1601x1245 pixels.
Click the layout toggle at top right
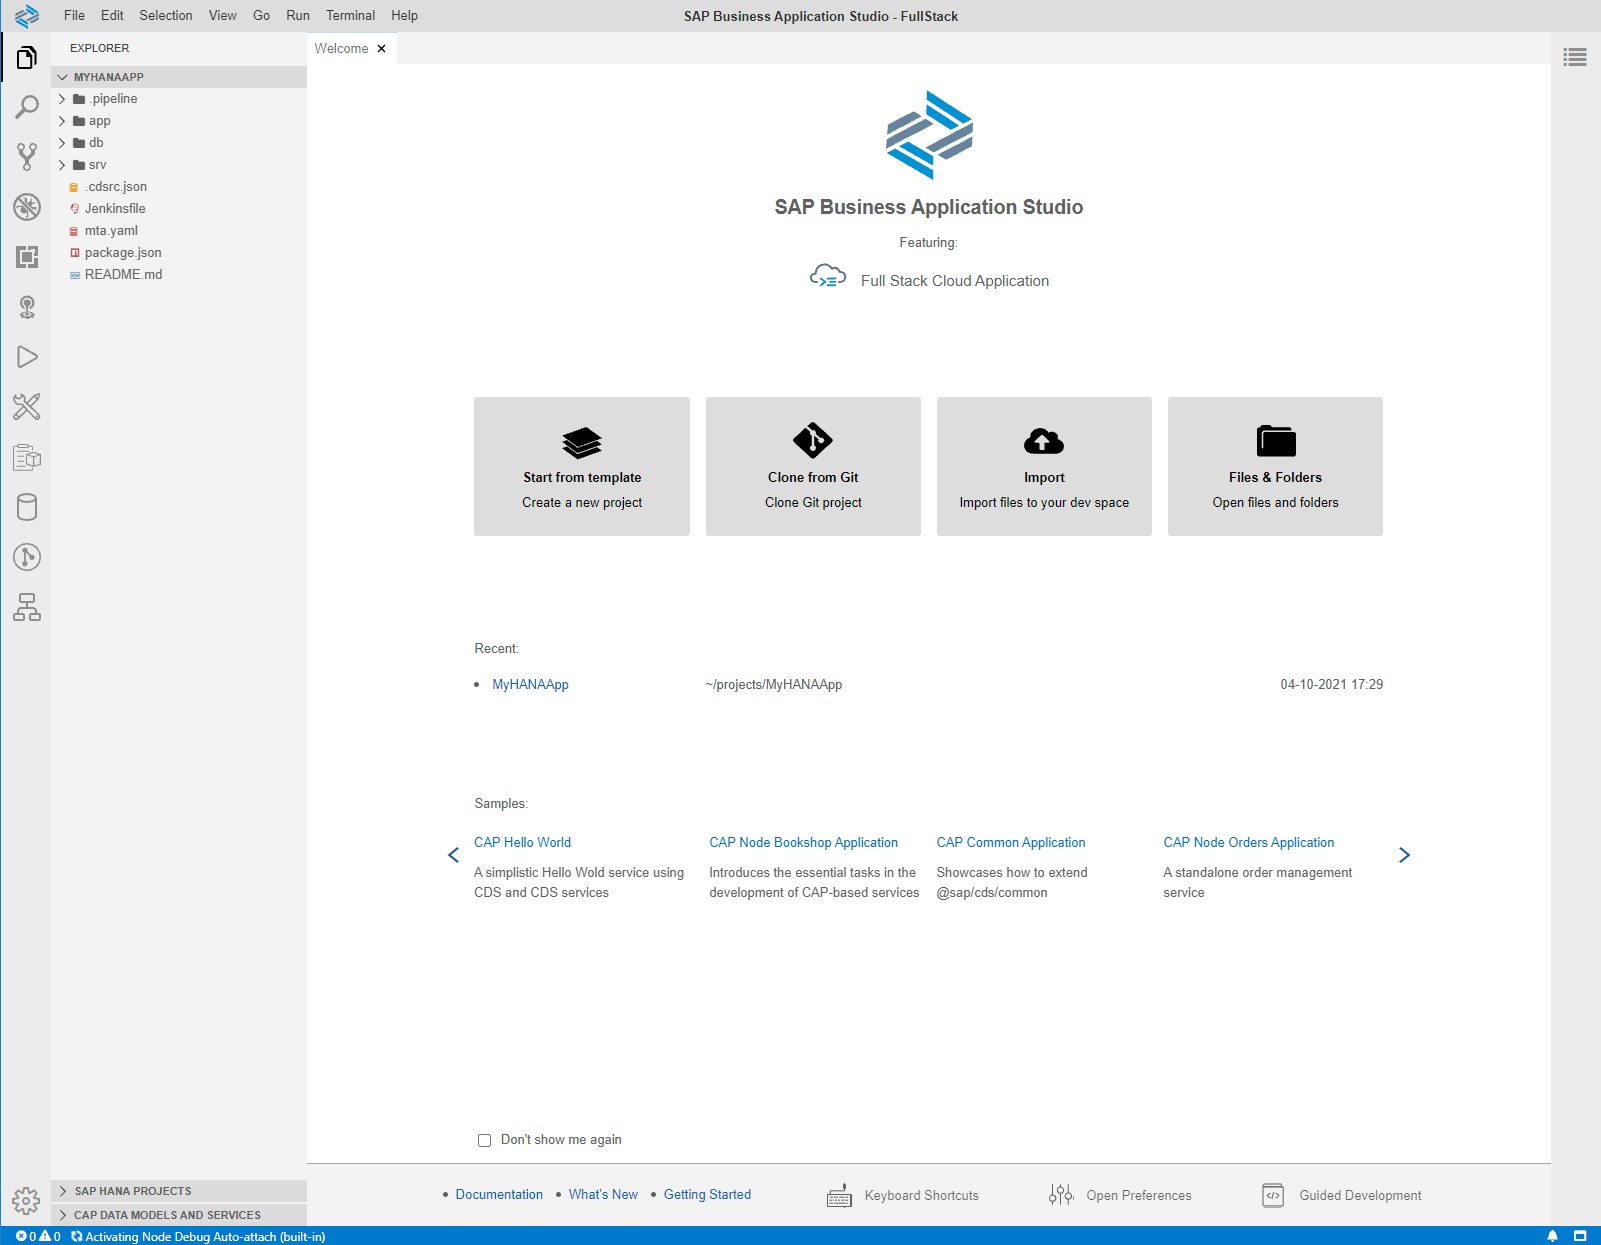1575,57
